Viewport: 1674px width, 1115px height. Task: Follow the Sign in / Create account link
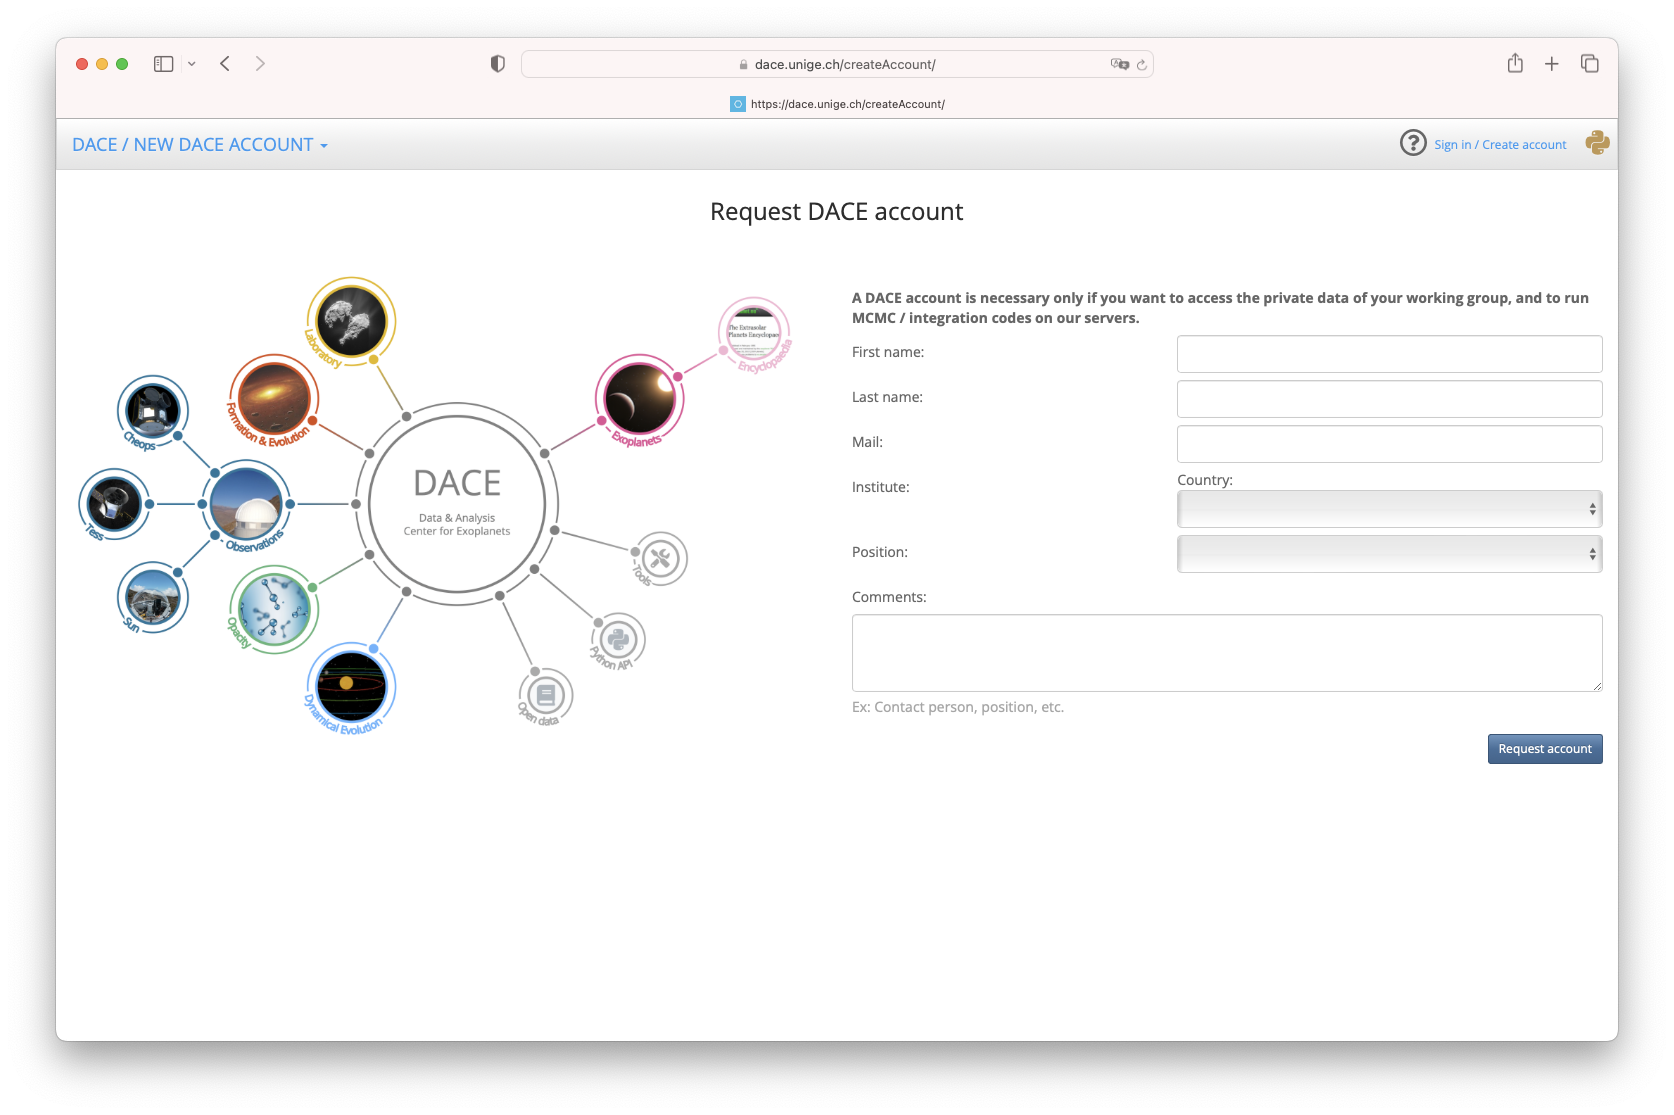1500,145
